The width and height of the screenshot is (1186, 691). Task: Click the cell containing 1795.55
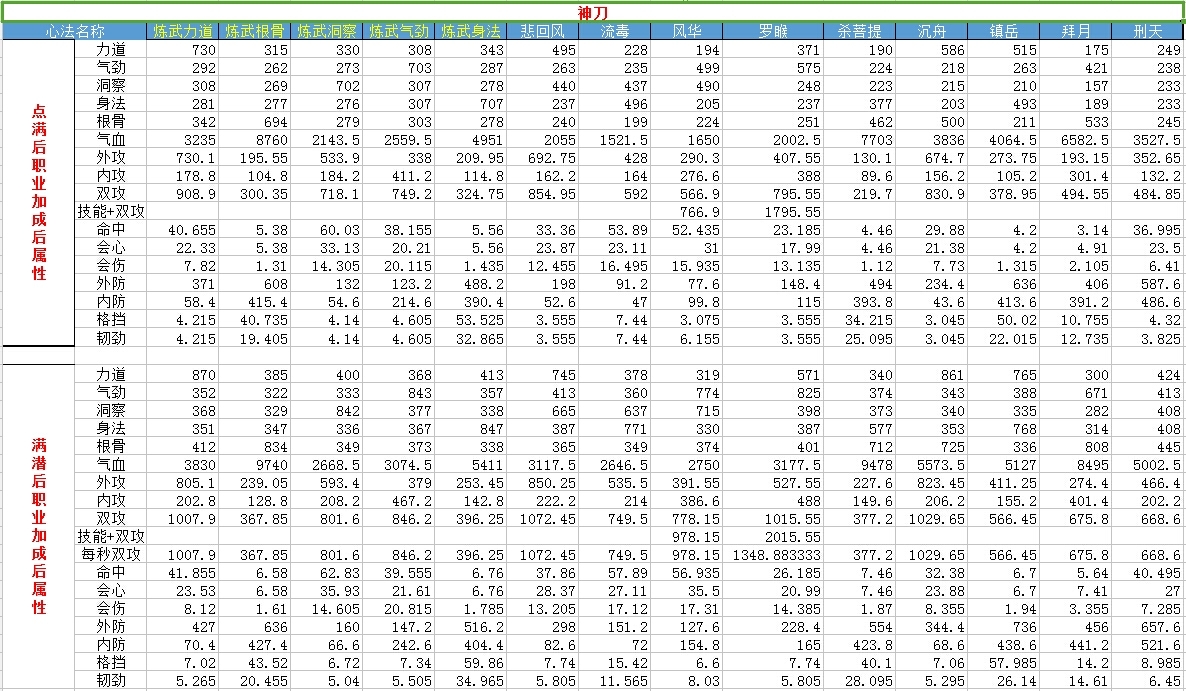[x=772, y=212]
